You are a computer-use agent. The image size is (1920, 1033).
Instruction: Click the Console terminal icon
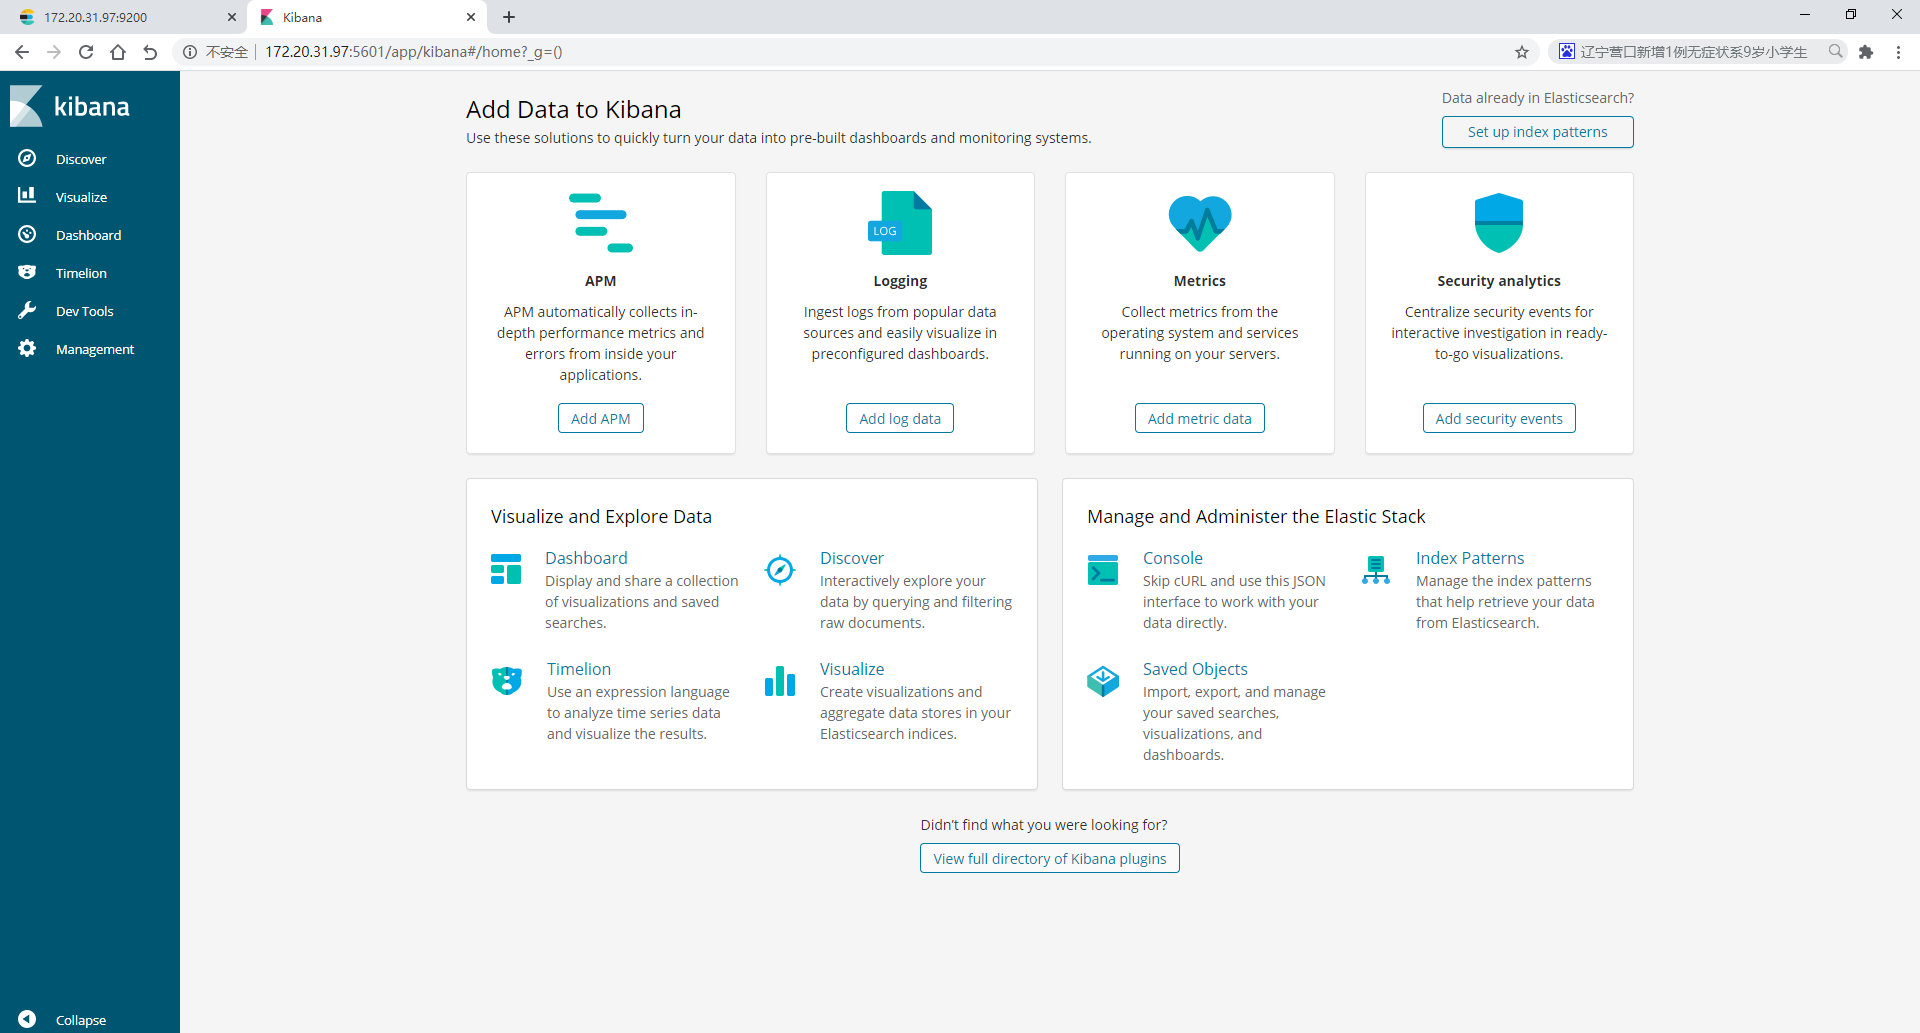point(1103,569)
